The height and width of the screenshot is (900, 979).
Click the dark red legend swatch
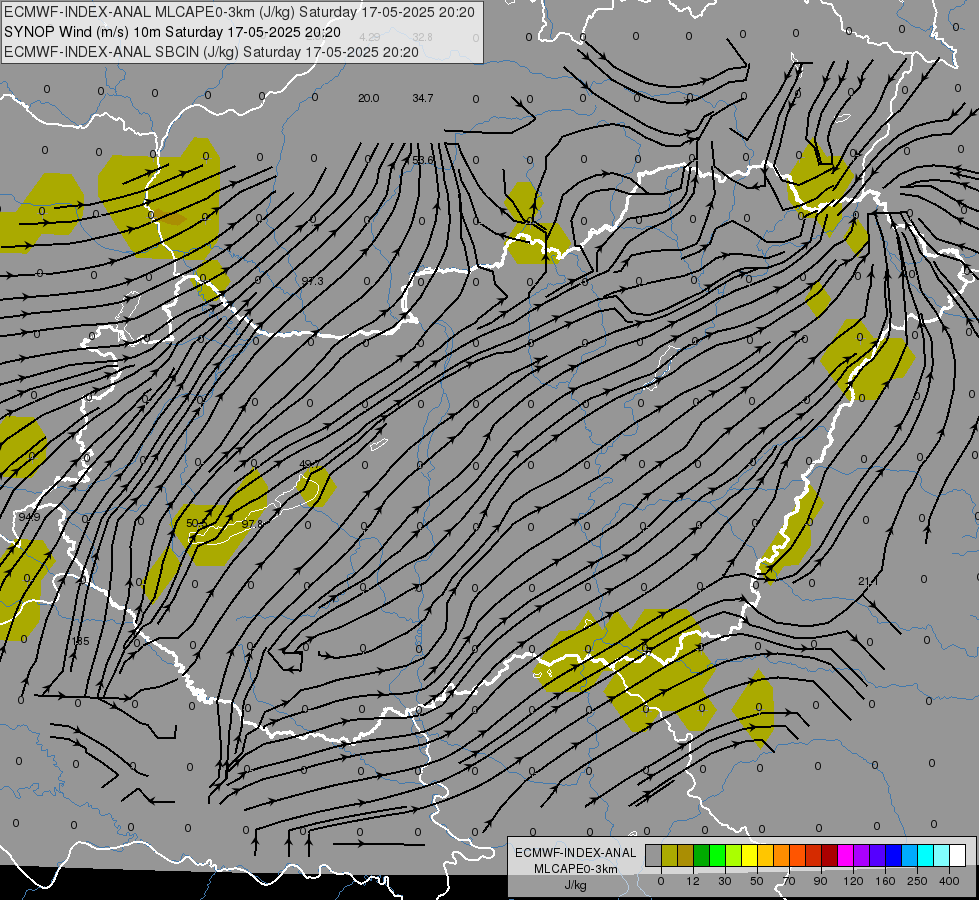[829, 855]
